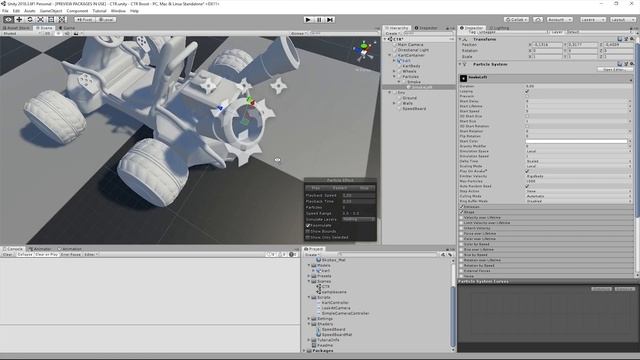This screenshot has width=640, height=360.
Task: Toggle Collapse in the Console
Action: 24,254
